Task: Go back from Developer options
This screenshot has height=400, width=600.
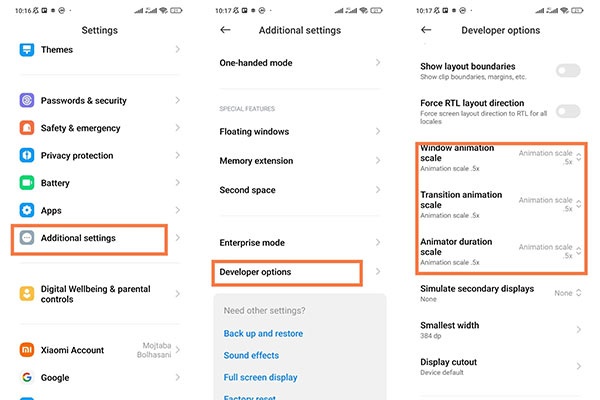Action: [x=427, y=30]
